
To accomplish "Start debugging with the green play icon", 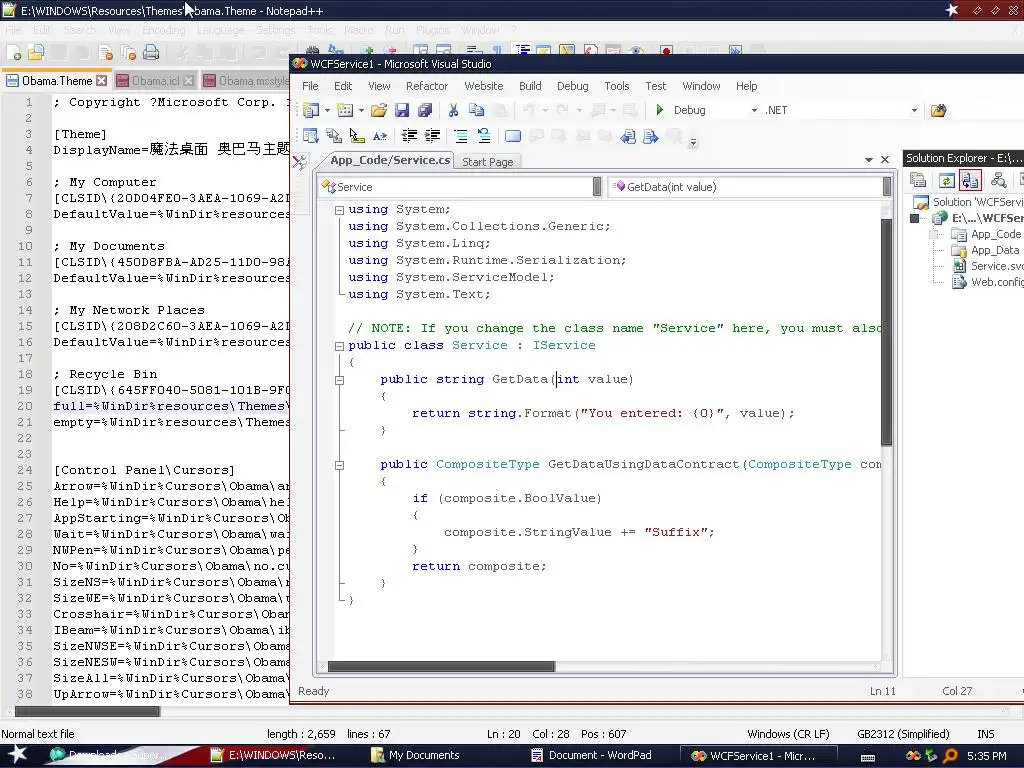I will (660, 110).
